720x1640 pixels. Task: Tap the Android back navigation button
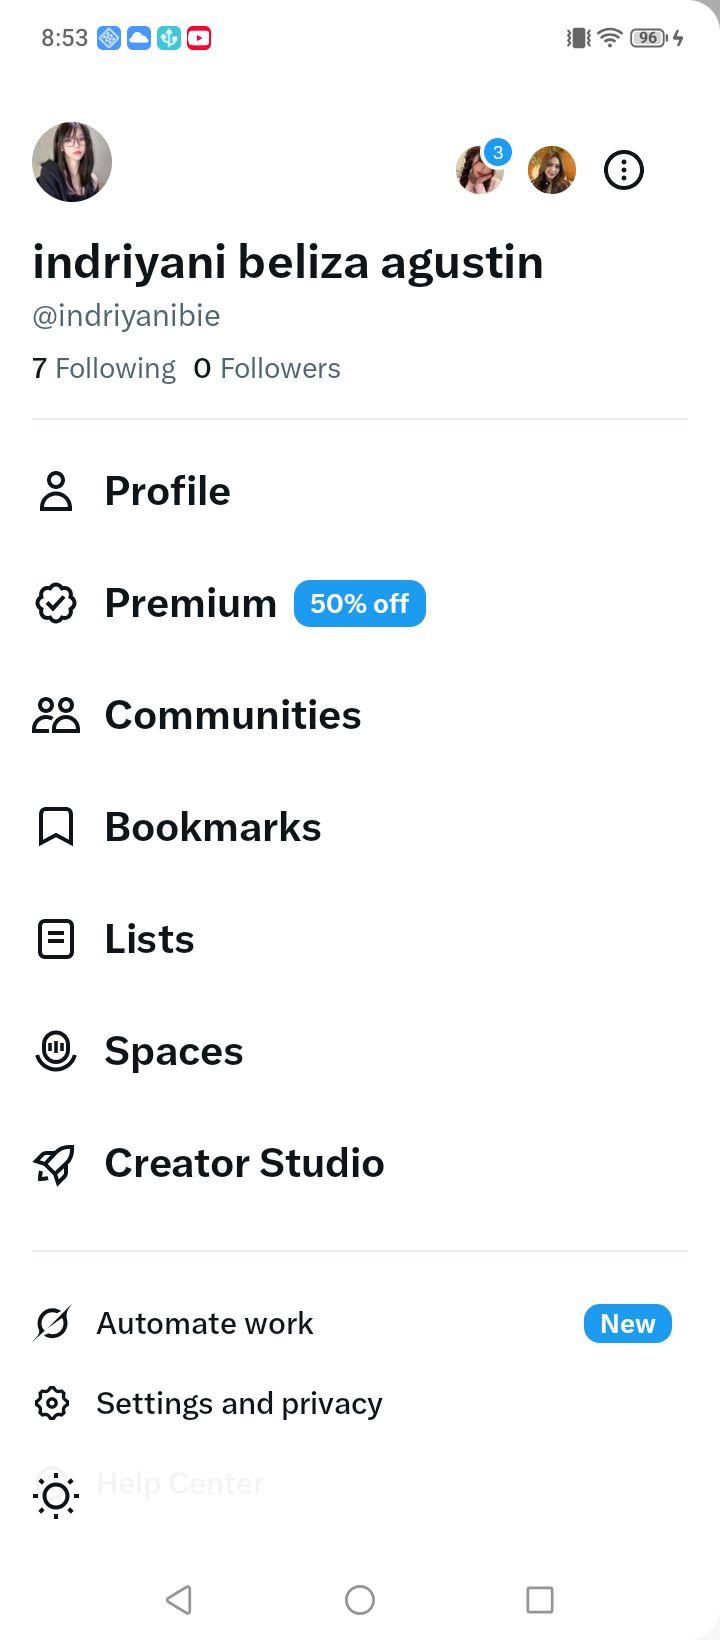179,1599
